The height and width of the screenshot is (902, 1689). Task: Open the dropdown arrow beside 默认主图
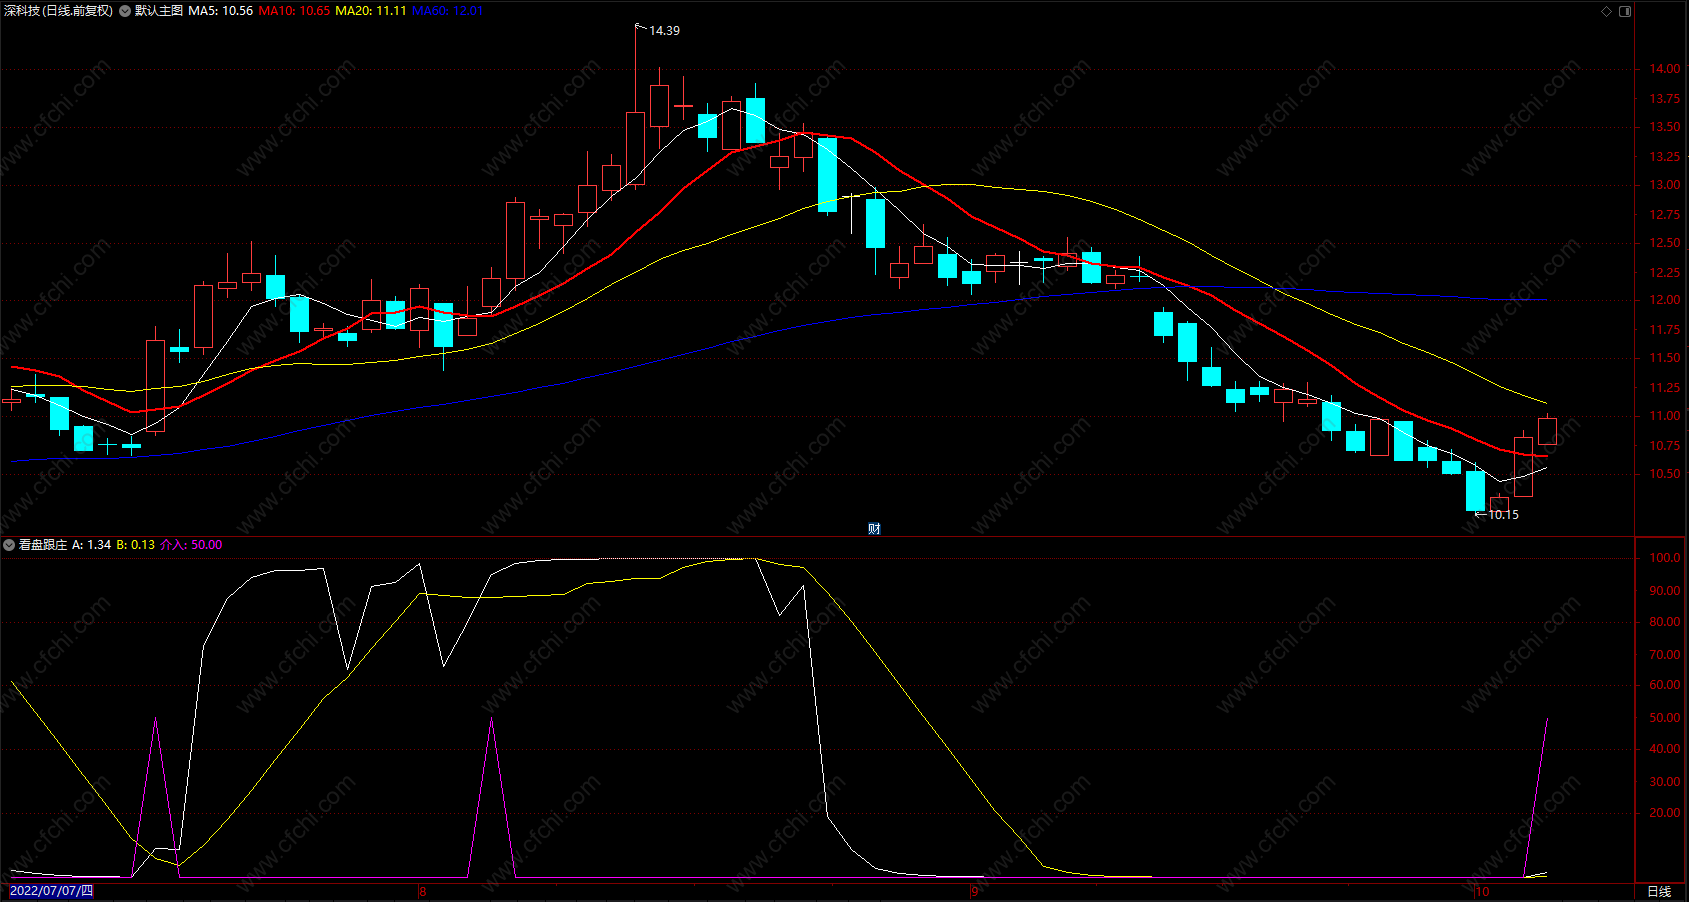pyautogui.click(x=125, y=11)
